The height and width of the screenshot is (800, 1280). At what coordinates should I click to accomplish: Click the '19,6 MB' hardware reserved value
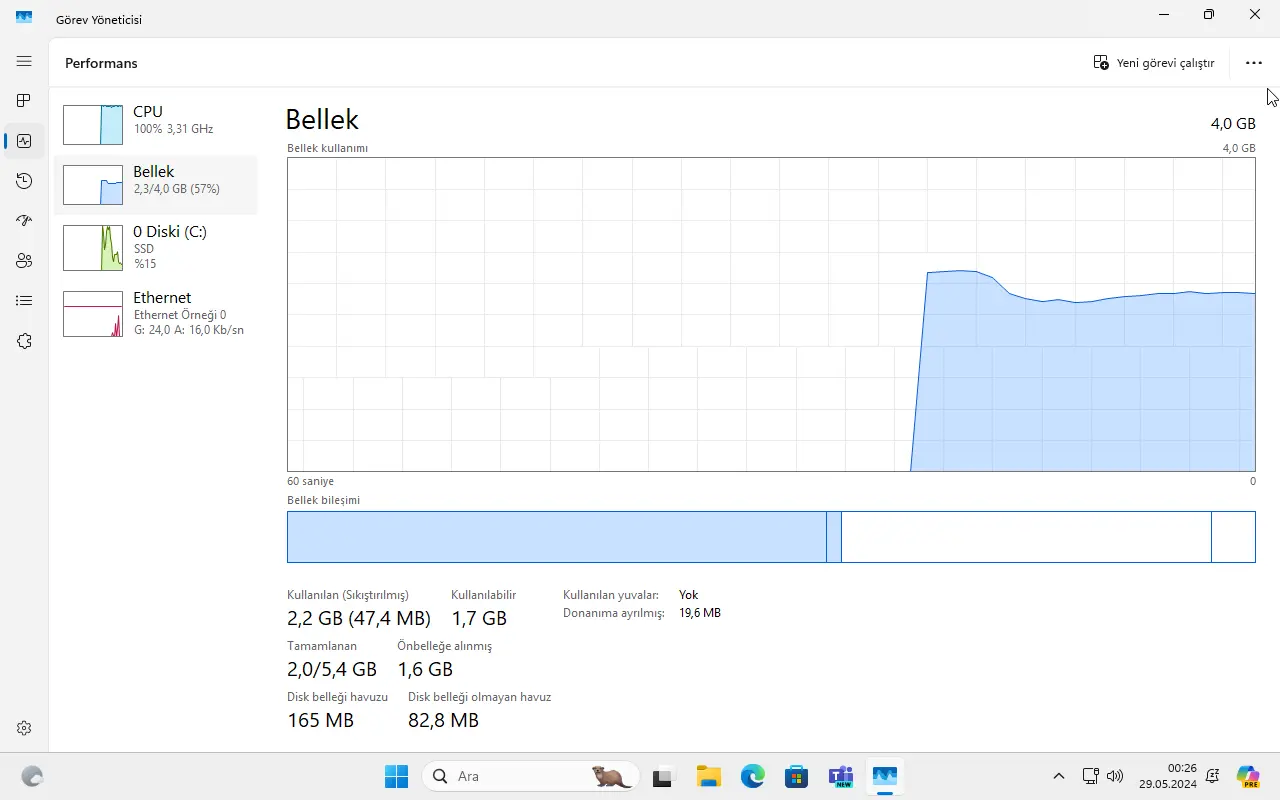700,613
